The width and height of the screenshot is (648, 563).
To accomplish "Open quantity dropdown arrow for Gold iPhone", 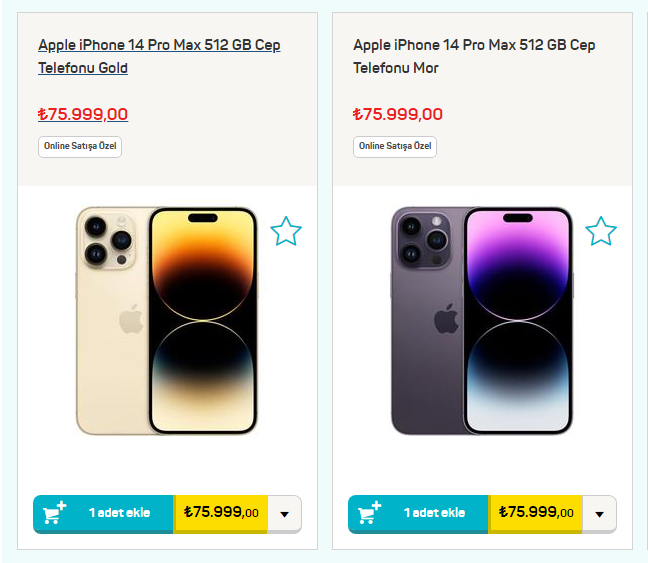I will (x=284, y=514).
